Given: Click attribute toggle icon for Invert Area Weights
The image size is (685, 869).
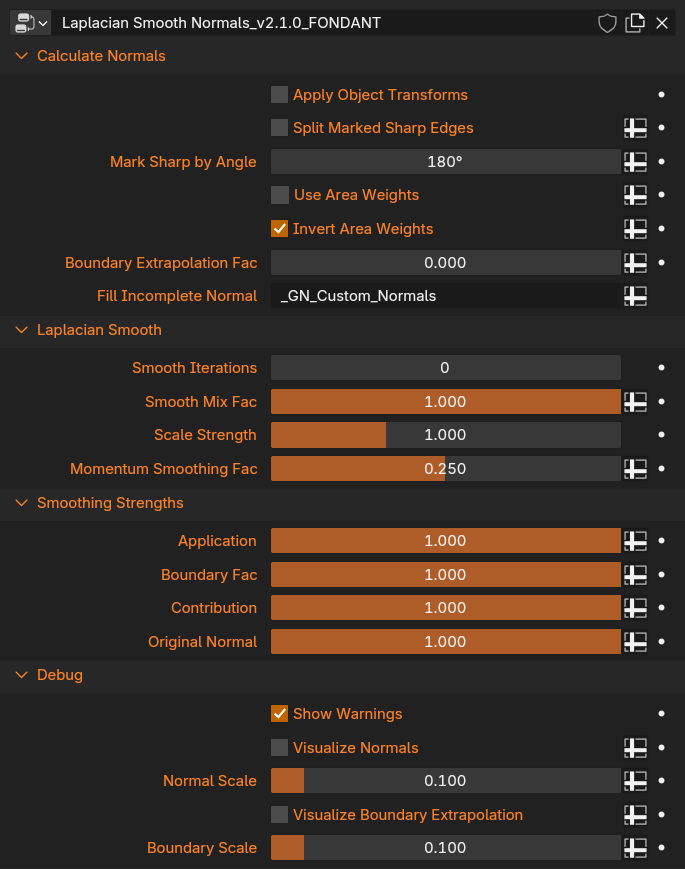Looking at the screenshot, I should (x=635, y=228).
